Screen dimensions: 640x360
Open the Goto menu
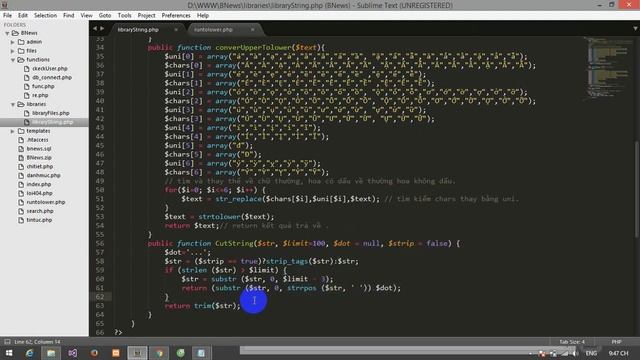105,16
